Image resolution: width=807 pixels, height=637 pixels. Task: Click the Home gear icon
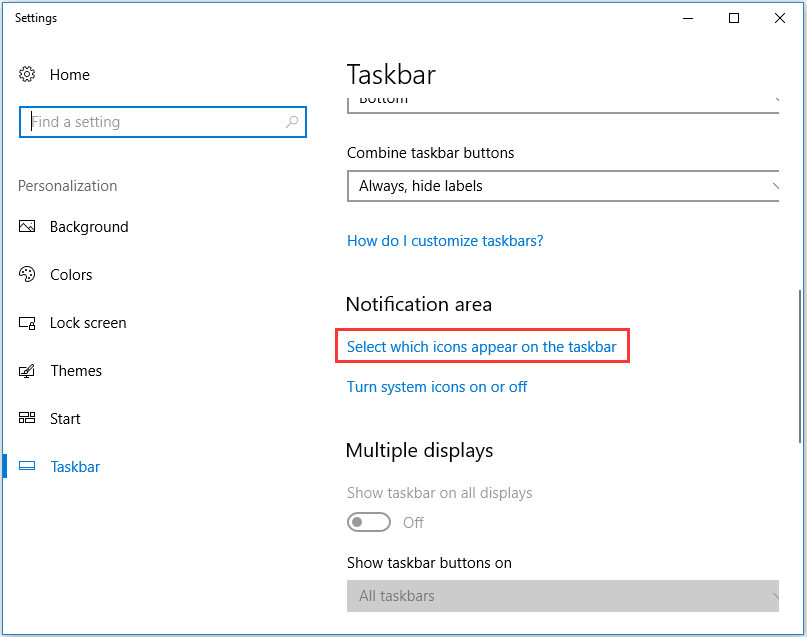coord(27,74)
